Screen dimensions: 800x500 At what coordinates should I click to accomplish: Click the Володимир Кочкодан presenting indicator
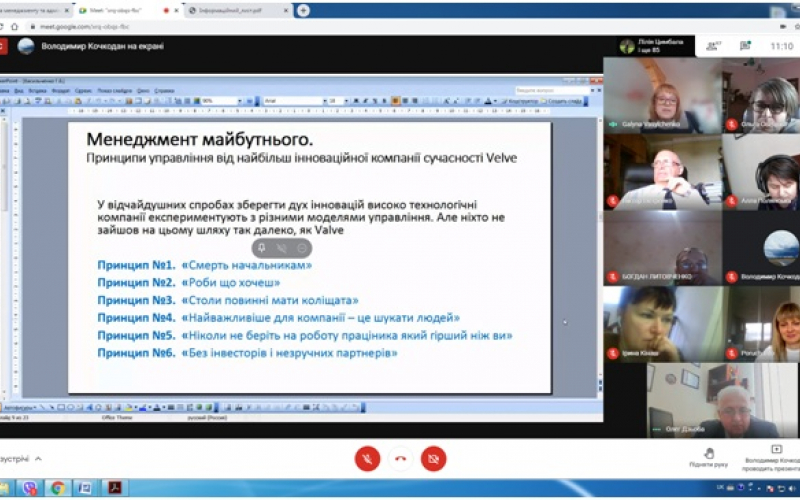[x=771, y=458]
